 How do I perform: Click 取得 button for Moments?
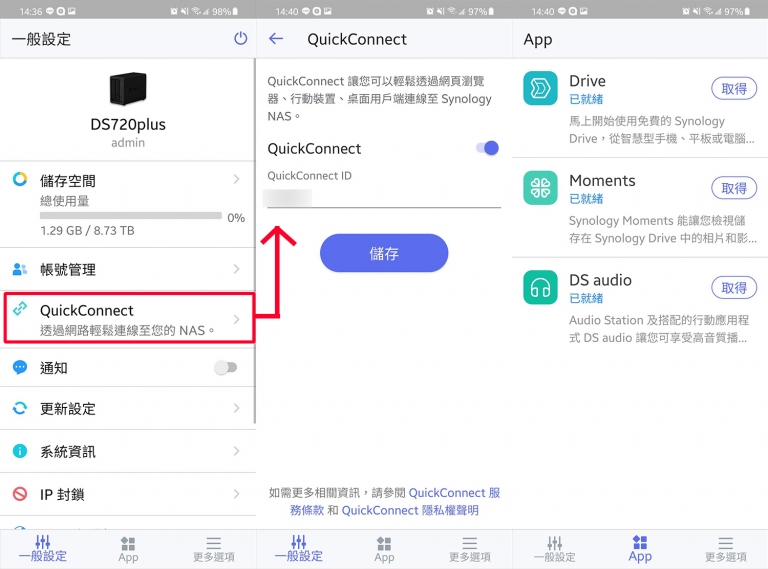(x=734, y=188)
